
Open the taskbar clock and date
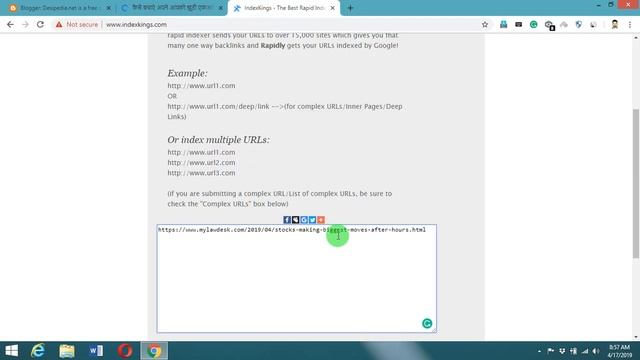tap(620, 351)
